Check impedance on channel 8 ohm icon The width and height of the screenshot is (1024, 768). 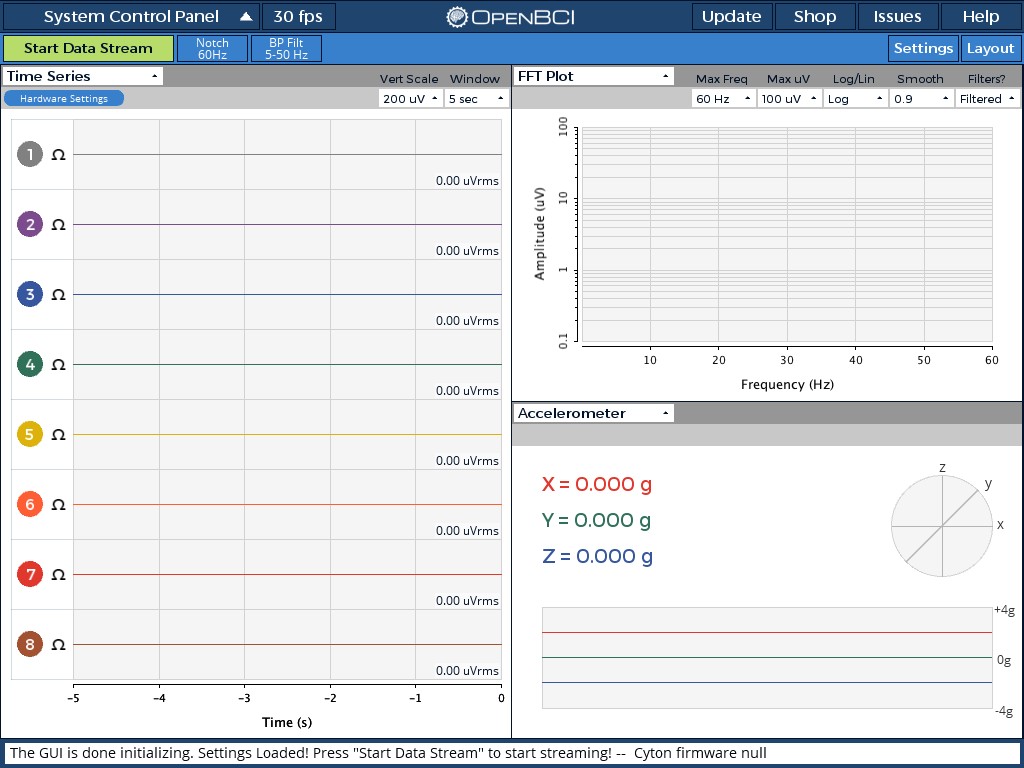(58, 645)
